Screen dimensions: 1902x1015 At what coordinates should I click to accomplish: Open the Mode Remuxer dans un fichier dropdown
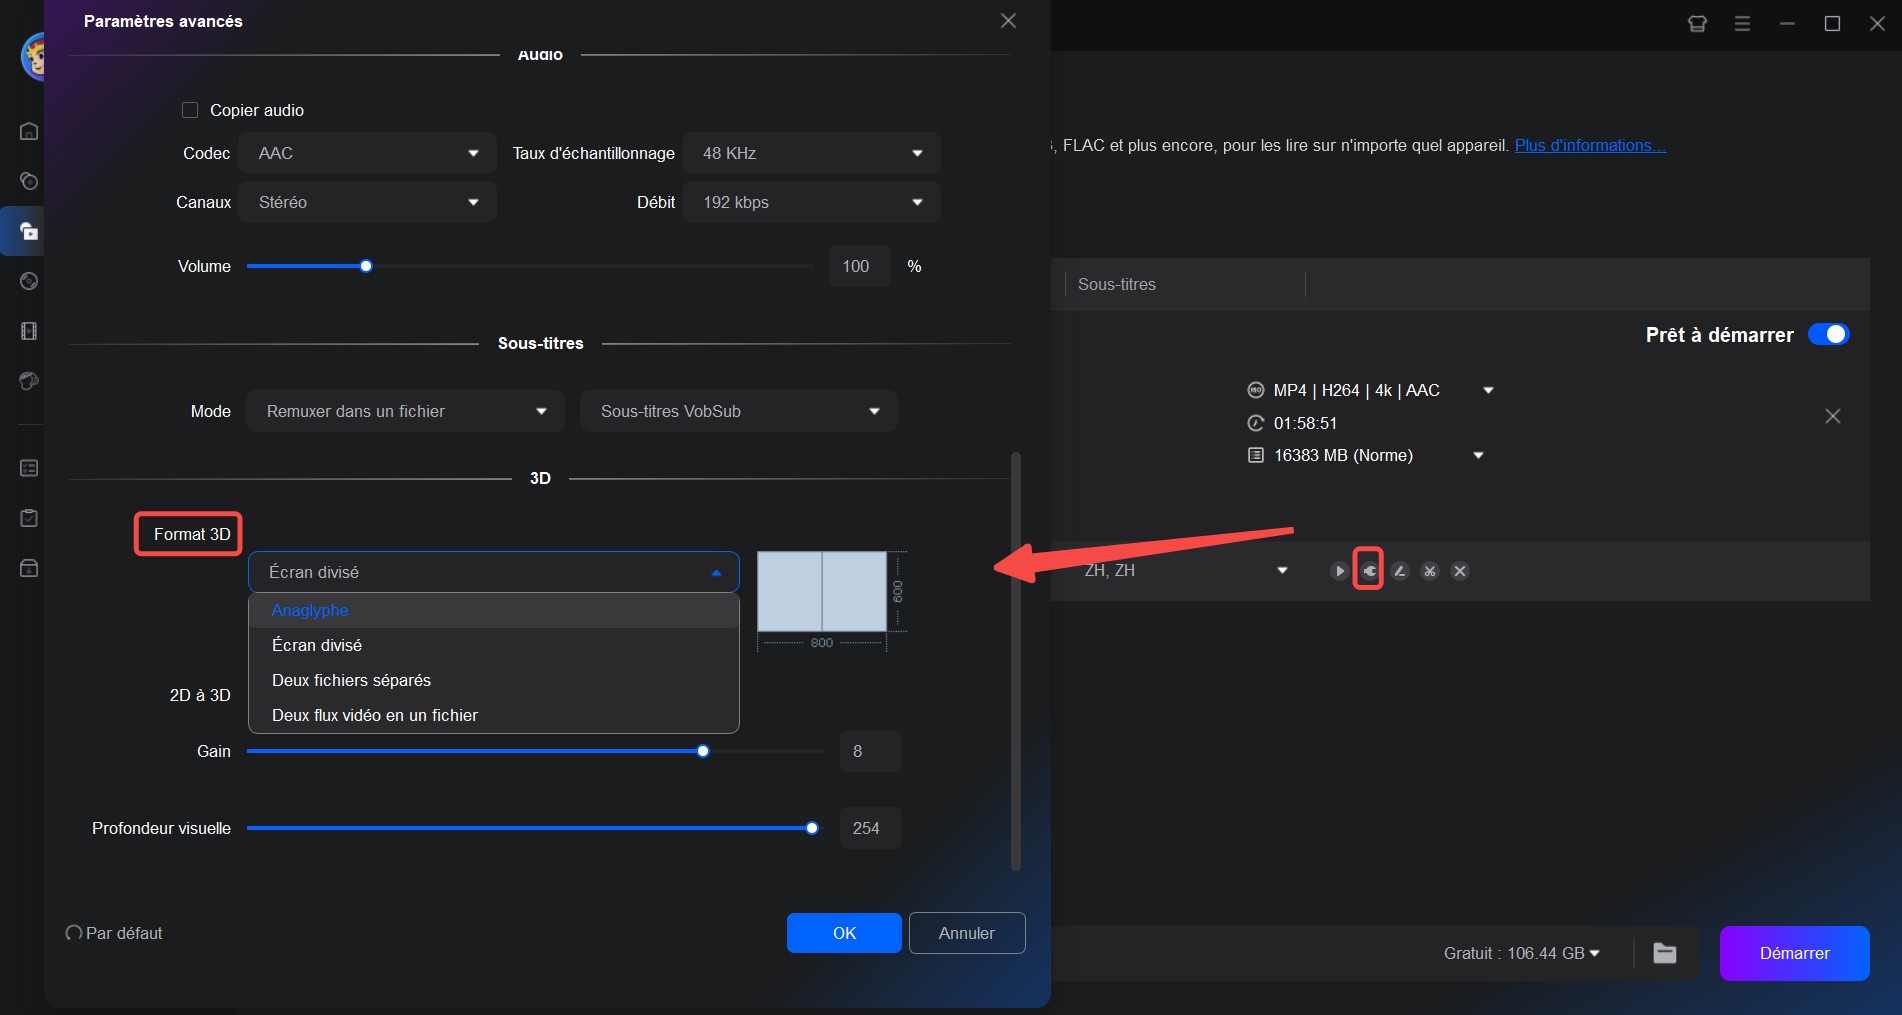click(x=406, y=411)
